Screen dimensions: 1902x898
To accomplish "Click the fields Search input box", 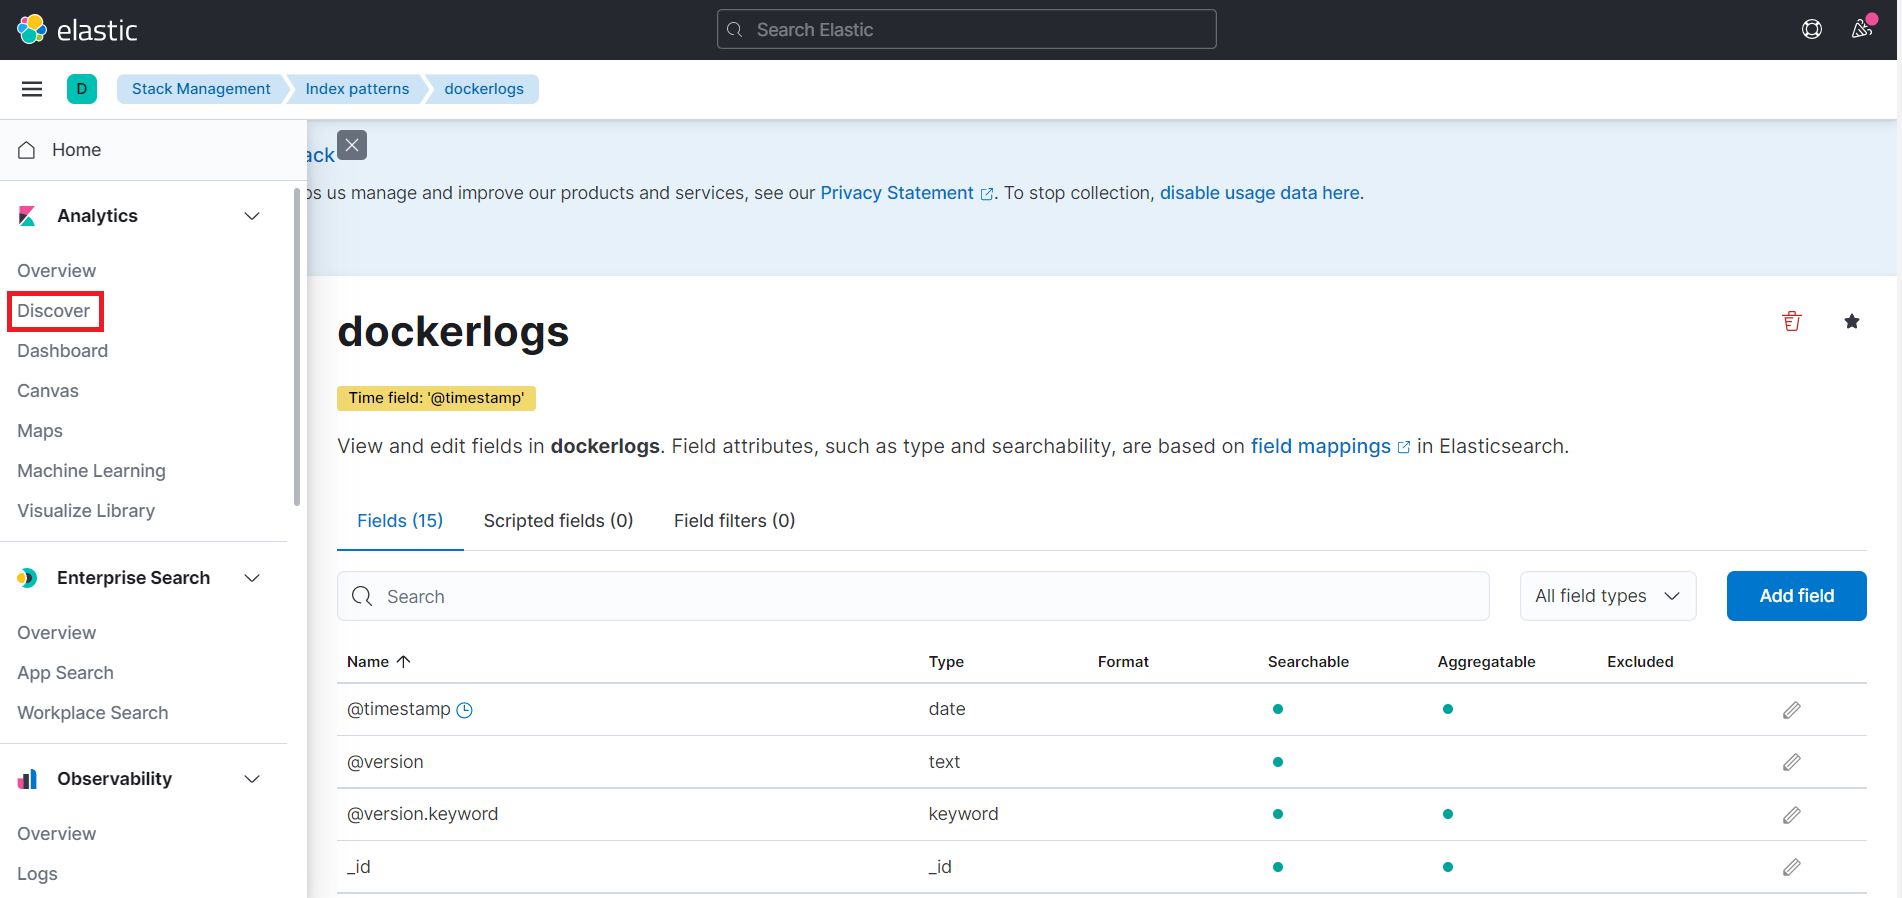I will 913,596.
